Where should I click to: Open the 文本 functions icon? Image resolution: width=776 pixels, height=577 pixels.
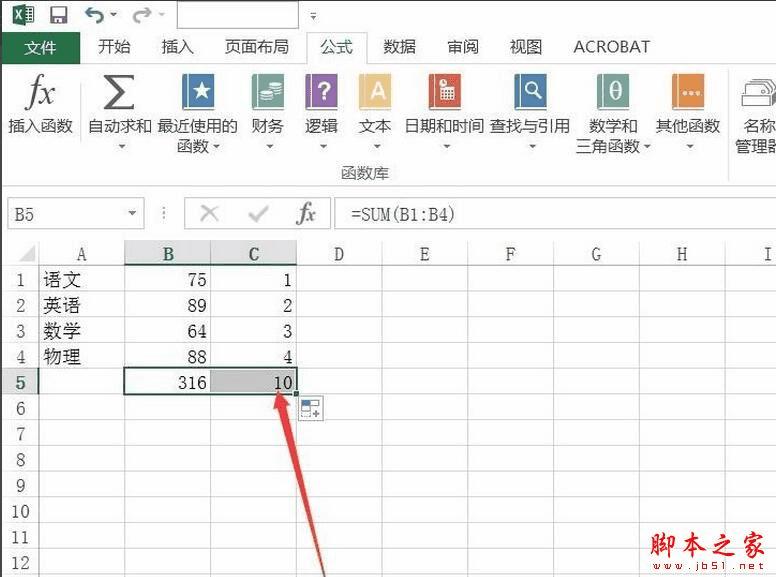[375, 92]
